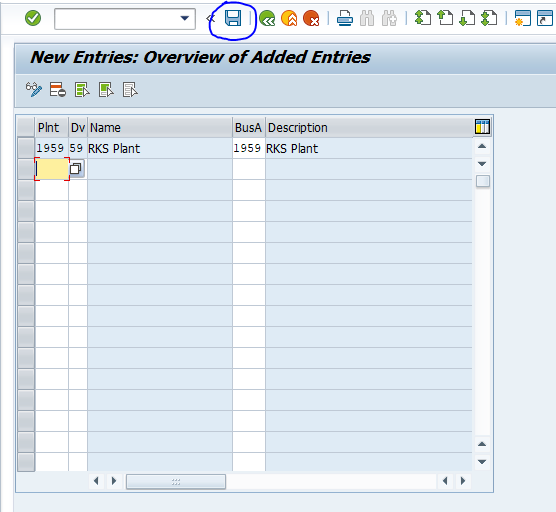Select the second row's selector box
This screenshot has height=512, width=556.
26,169
